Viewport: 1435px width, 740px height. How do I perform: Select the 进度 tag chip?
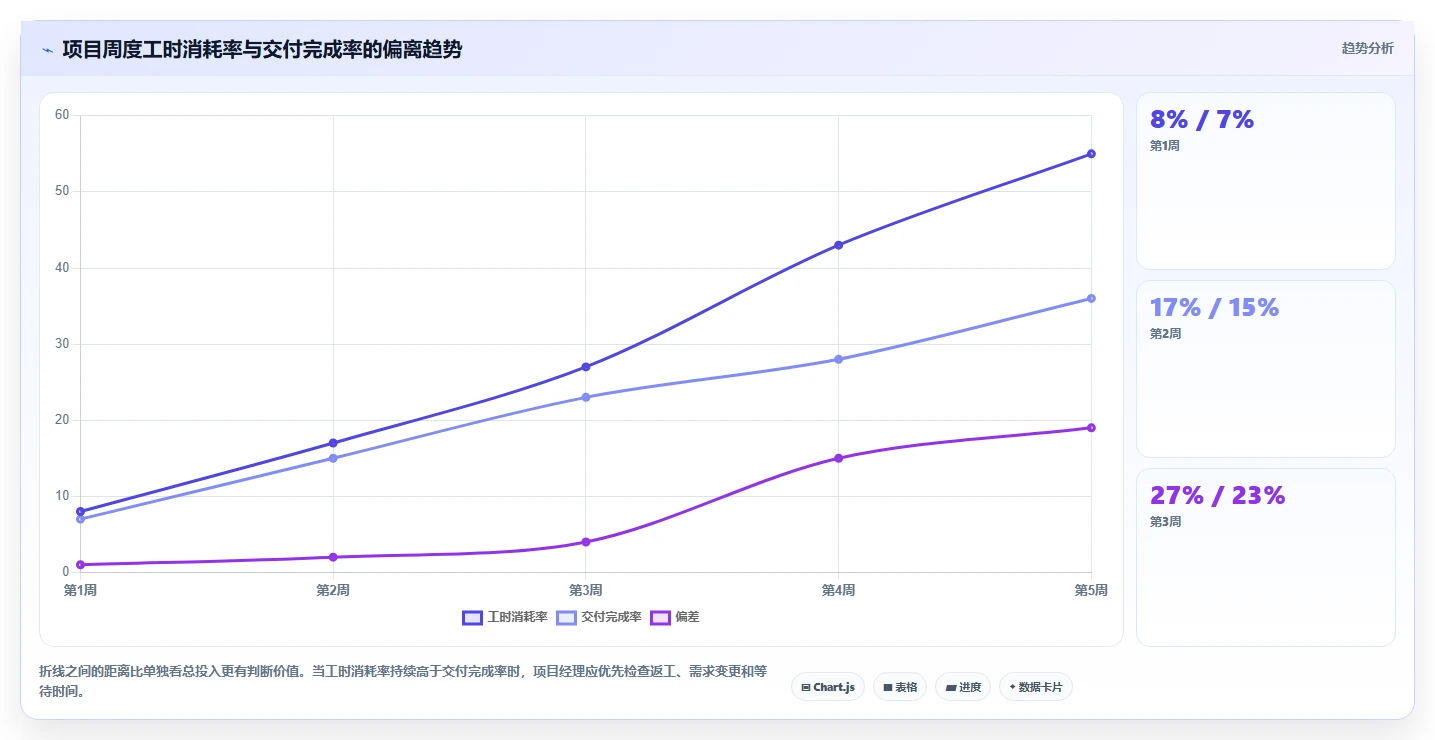coord(963,687)
